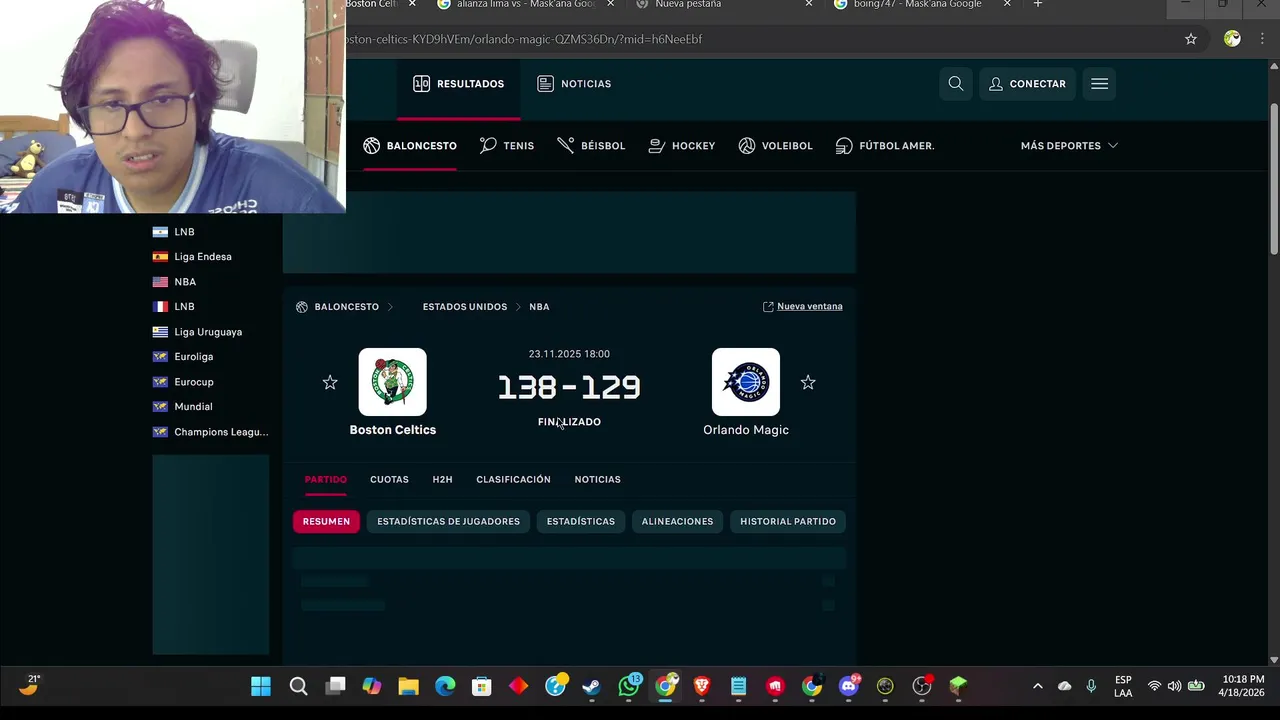1280x720 pixels.
Task: Open the Orlando Magic team name link
Action: click(x=746, y=430)
